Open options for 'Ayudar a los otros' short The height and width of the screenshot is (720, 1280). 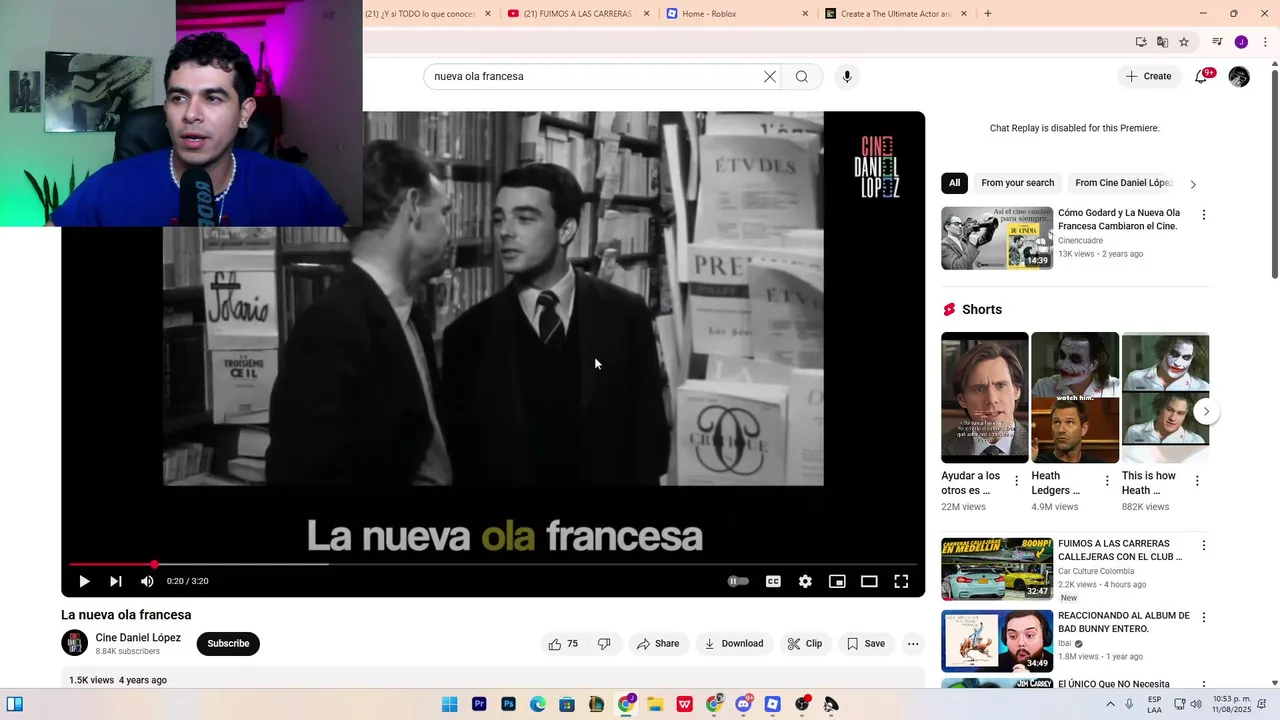click(1017, 481)
